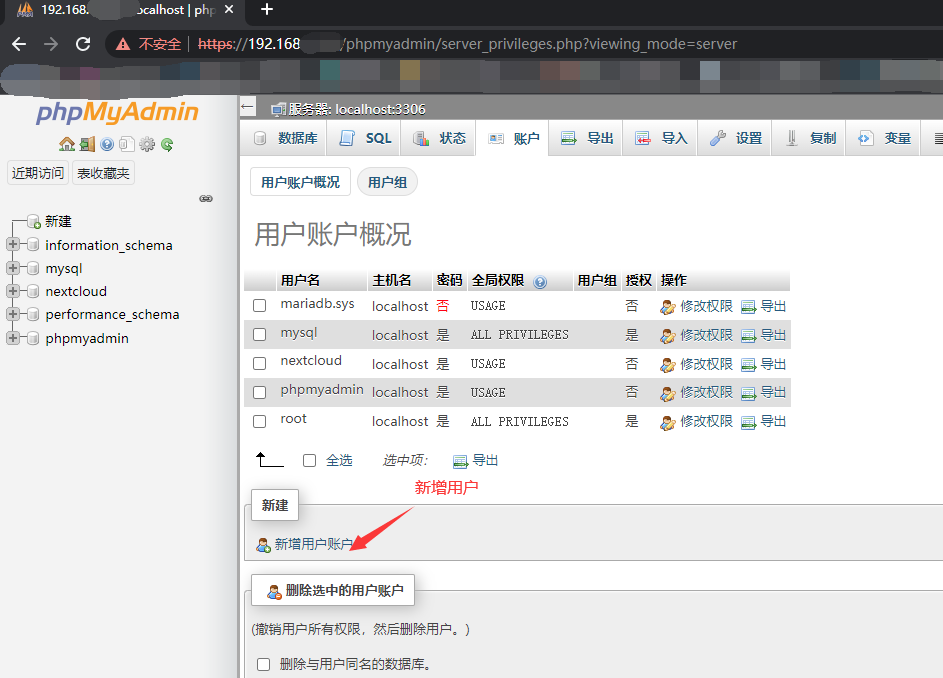Click the phpMyAdmin home icon
The height and width of the screenshot is (678, 943).
[x=67, y=144]
